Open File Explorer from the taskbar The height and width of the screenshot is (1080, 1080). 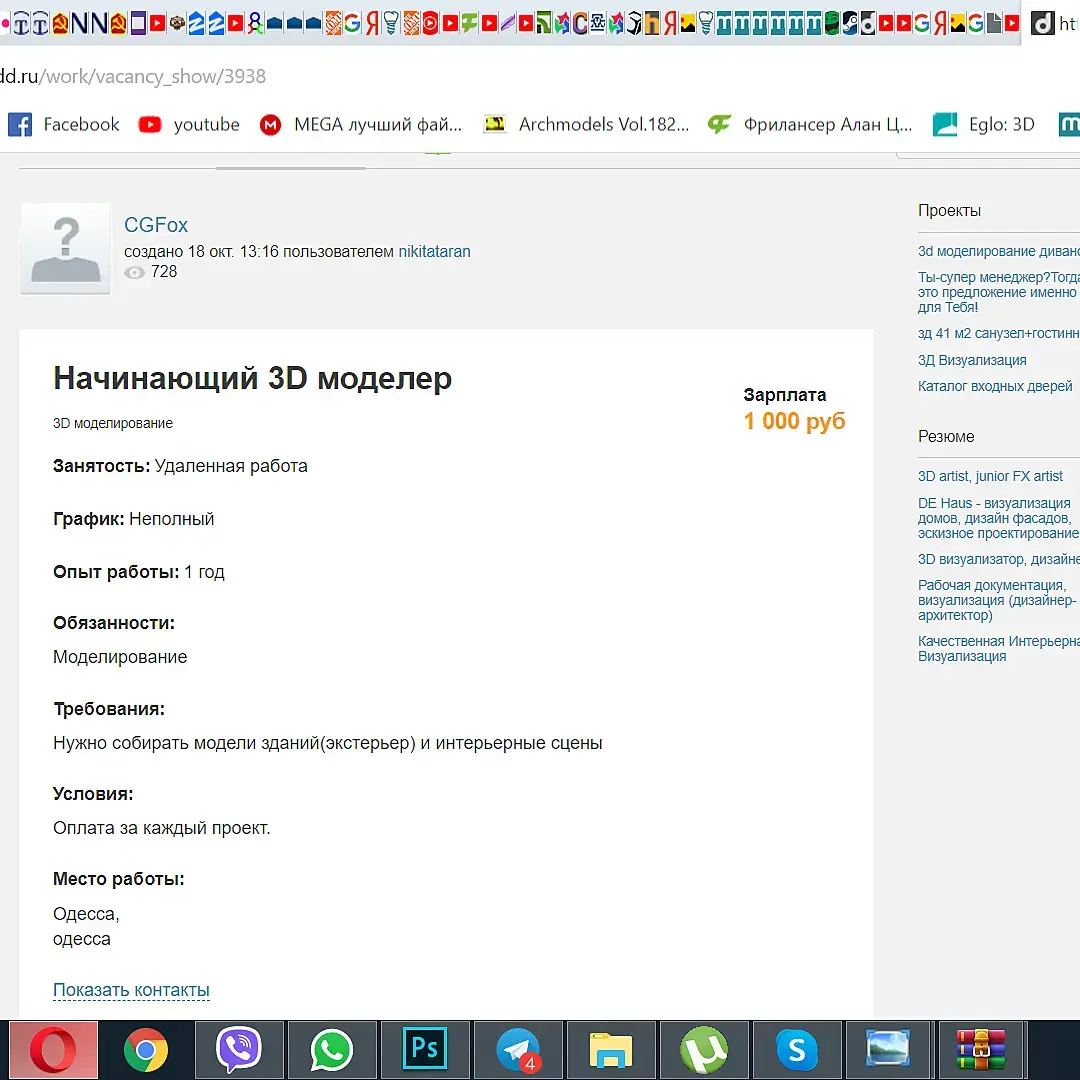[610, 1050]
